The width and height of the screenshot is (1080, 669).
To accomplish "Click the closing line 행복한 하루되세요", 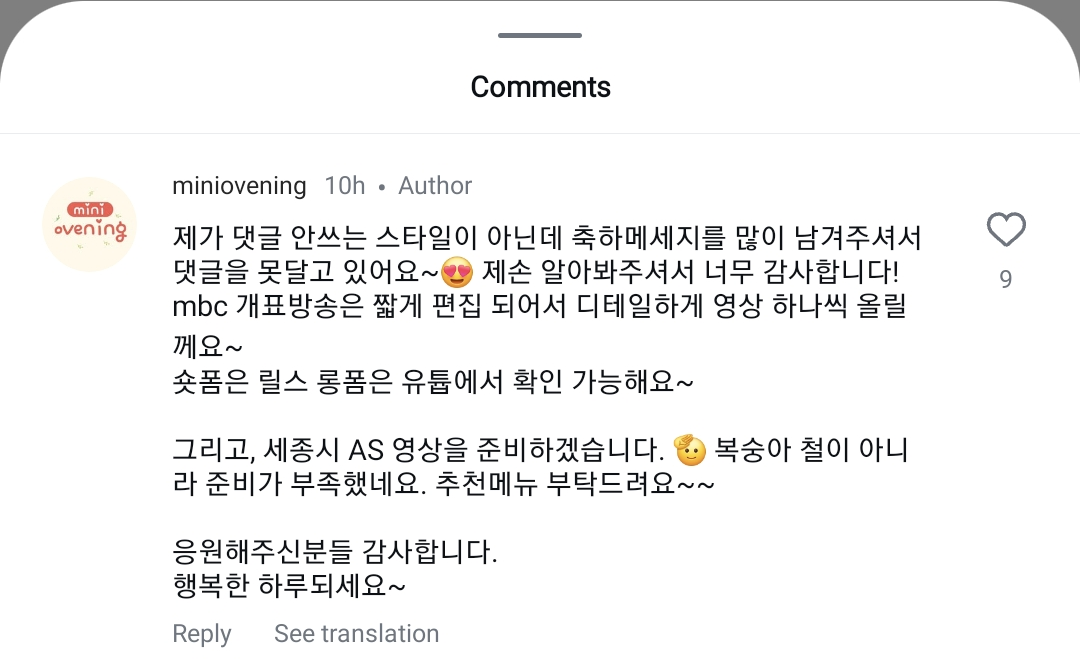I will (x=289, y=586).
